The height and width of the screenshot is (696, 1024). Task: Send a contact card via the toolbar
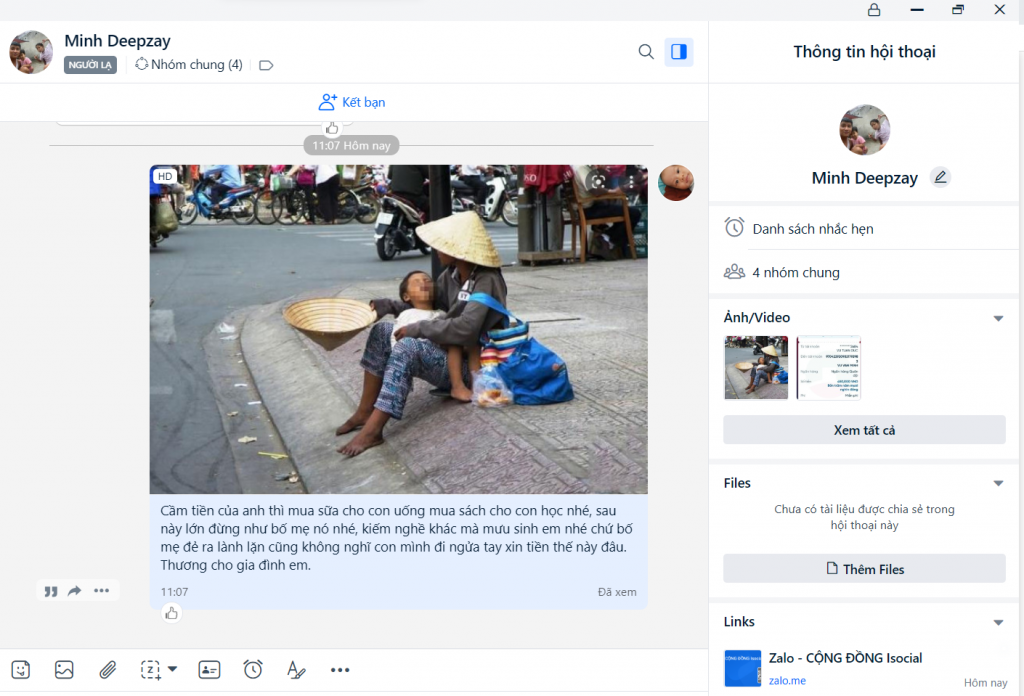(209, 670)
